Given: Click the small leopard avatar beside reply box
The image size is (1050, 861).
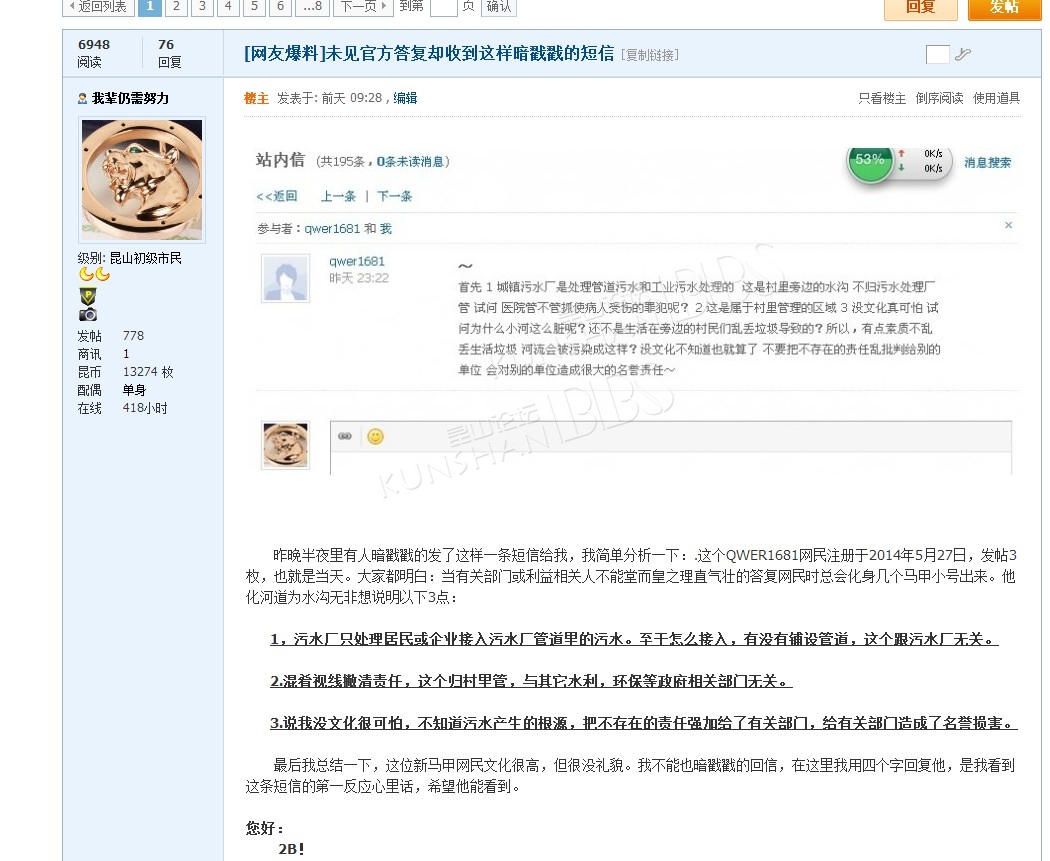Looking at the screenshot, I should (x=285, y=445).
